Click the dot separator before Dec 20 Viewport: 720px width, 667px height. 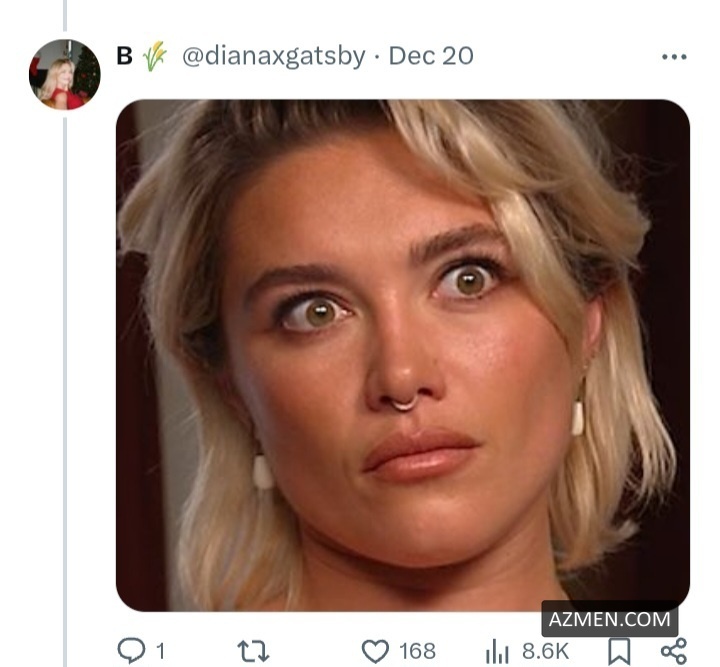377,56
